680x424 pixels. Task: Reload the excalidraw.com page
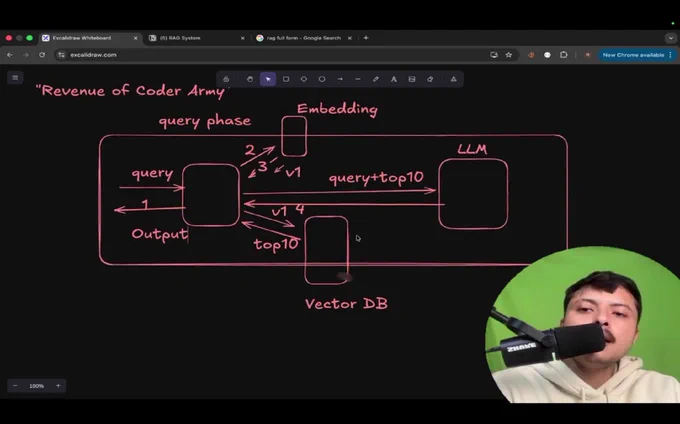pos(42,55)
